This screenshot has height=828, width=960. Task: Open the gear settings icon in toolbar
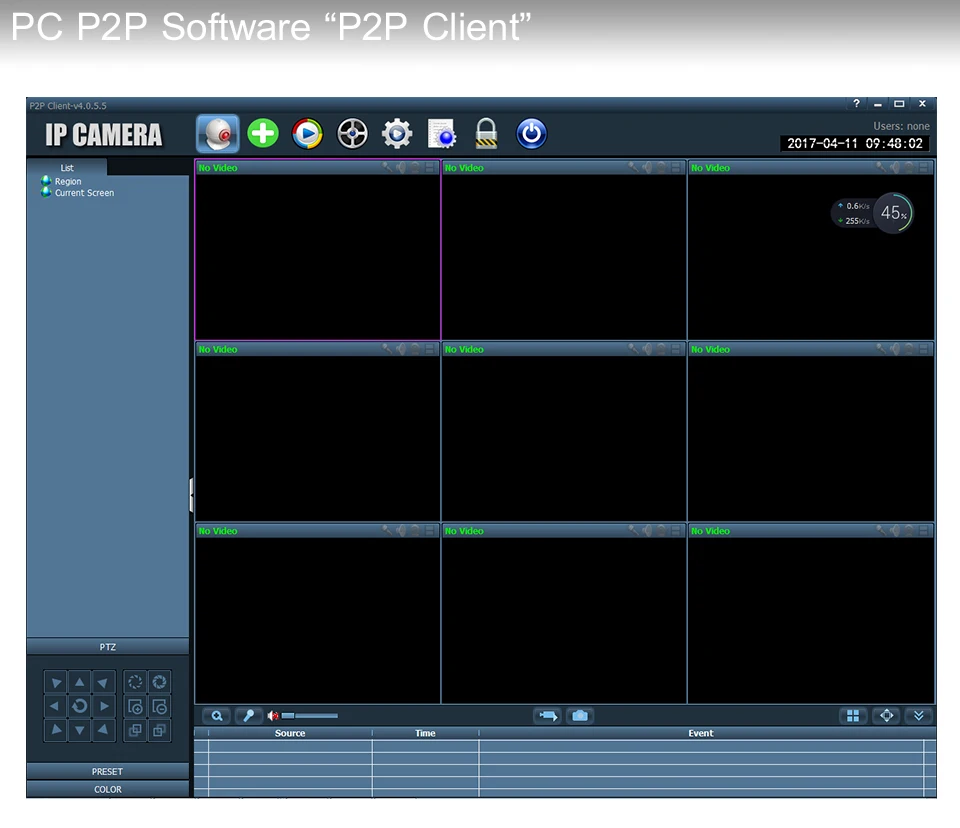coord(397,134)
